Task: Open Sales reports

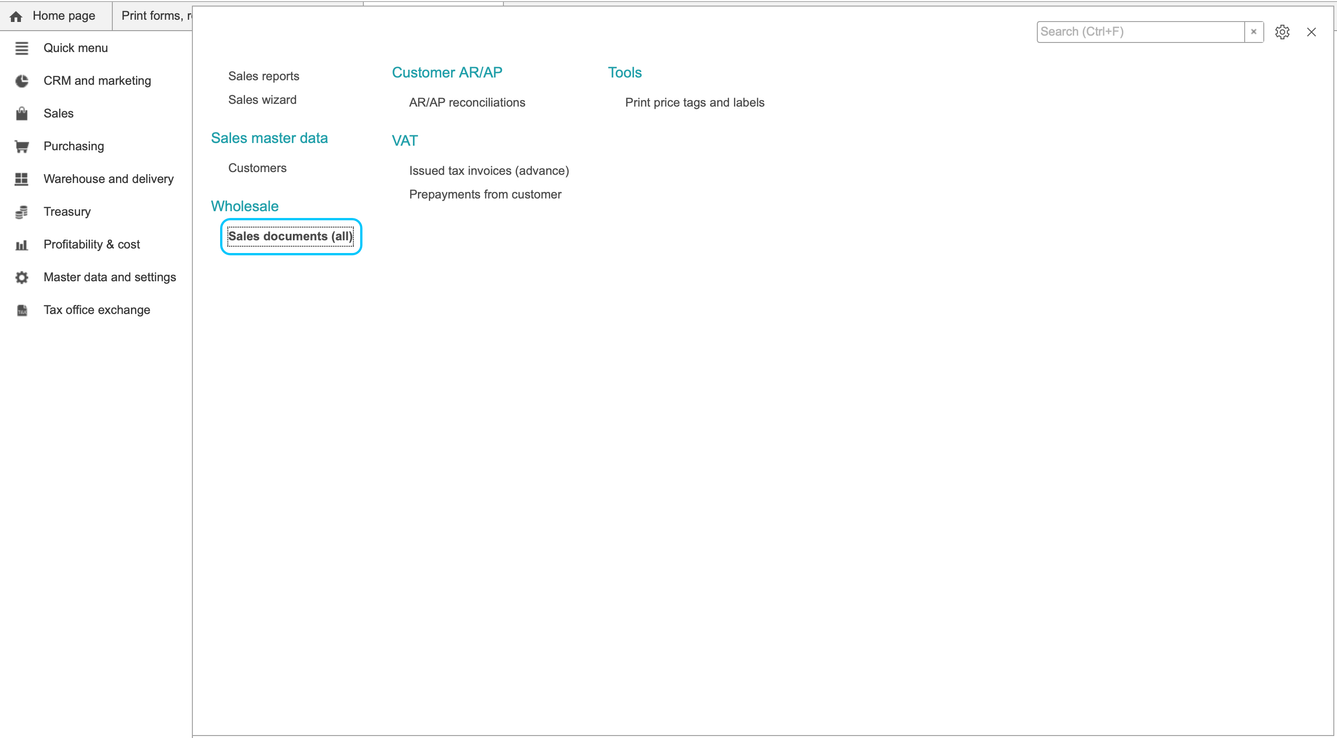Action: [x=264, y=76]
